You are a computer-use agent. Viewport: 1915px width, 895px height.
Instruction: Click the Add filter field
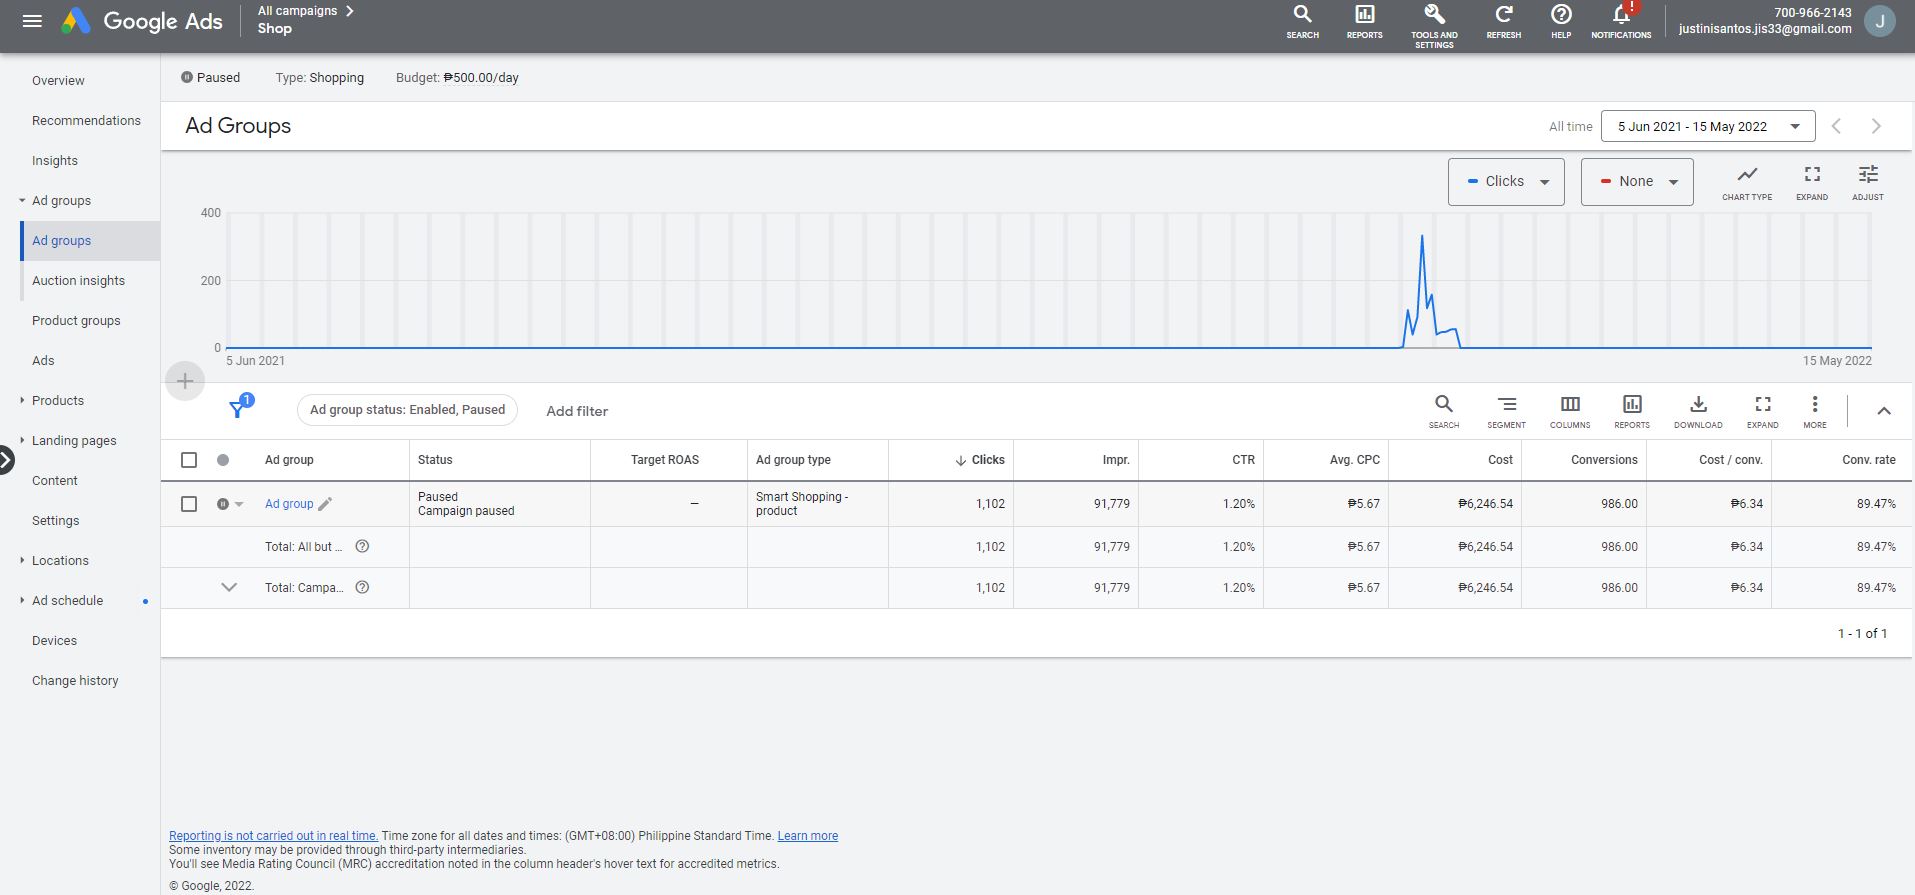coord(577,411)
